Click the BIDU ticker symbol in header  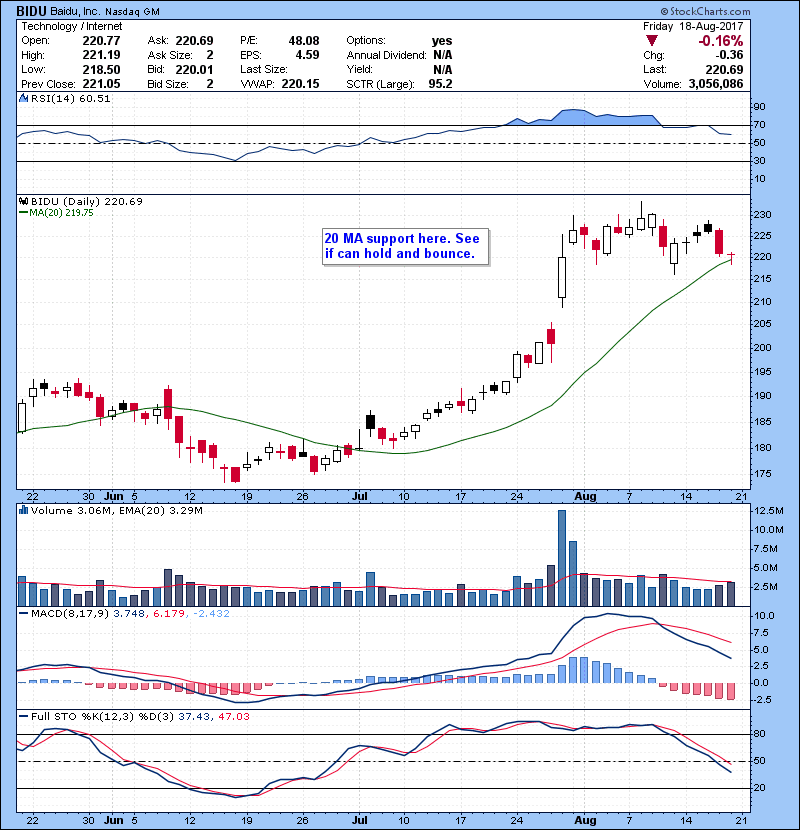click(32, 11)
